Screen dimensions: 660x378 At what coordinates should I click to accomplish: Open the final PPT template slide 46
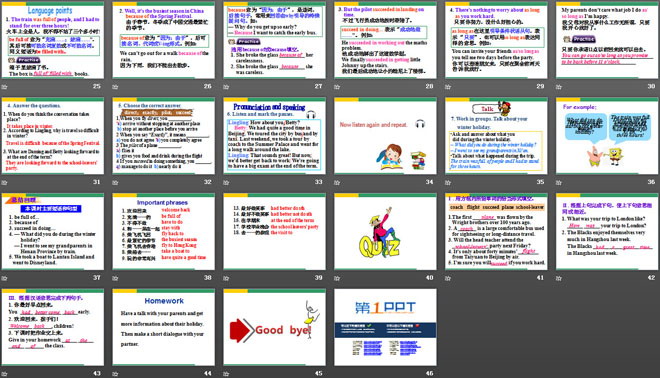click(x=385, y=327)
